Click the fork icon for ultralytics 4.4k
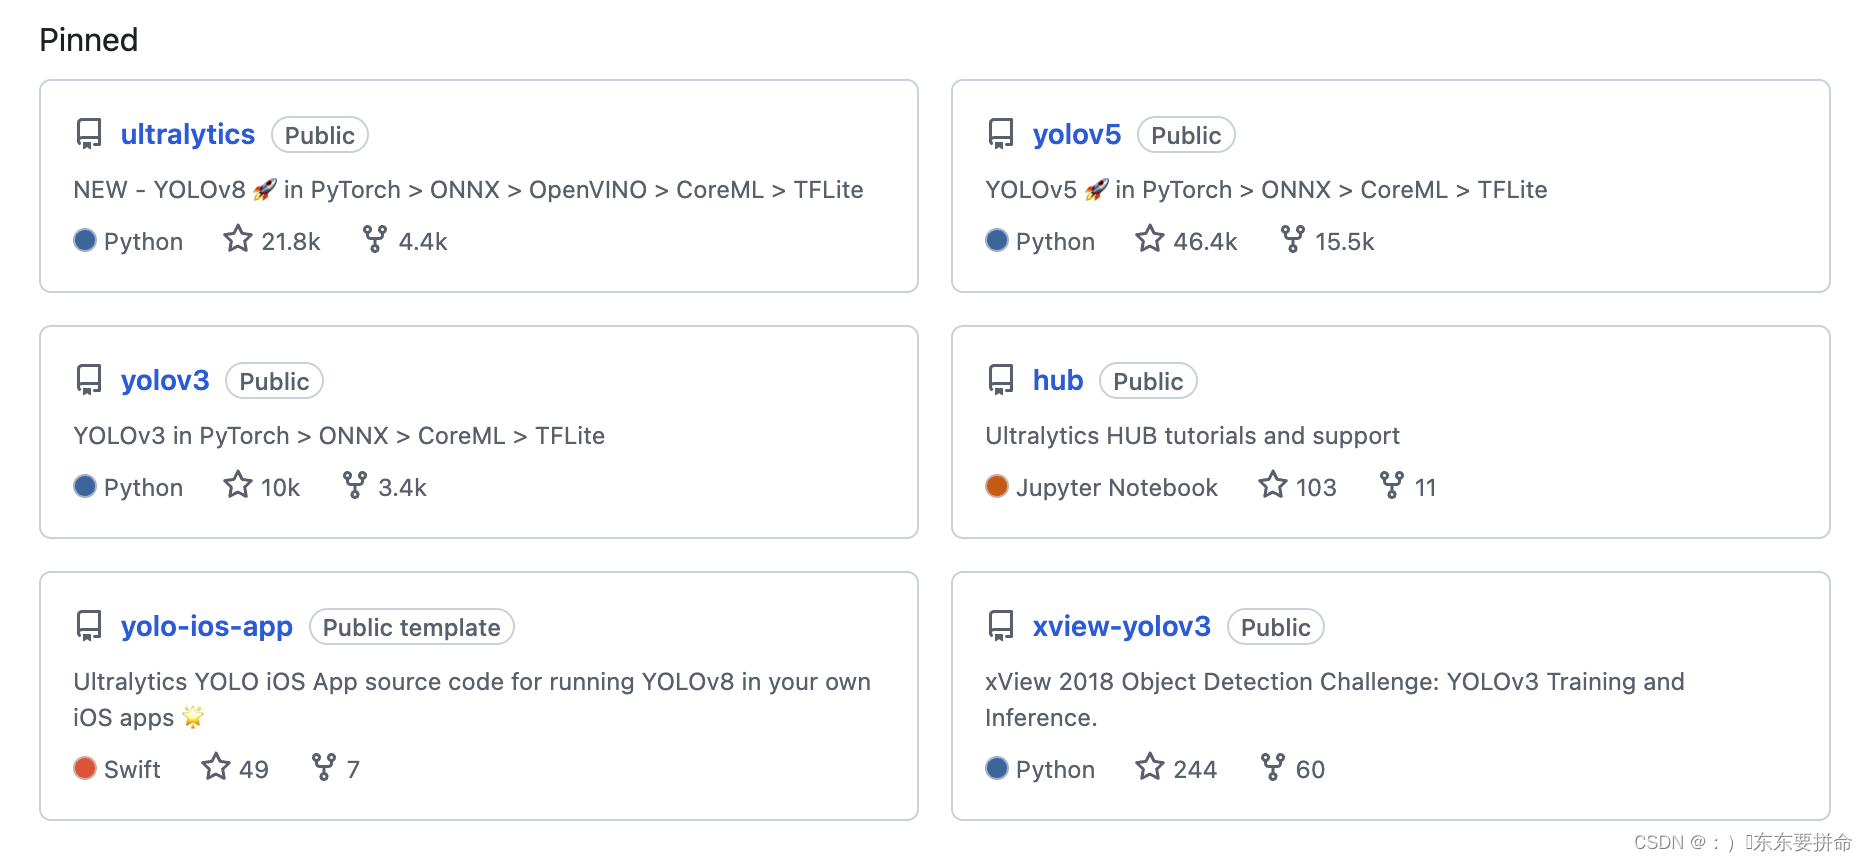Image resolution: width=1868 pixels, height=862 pixels. (375, 239)
